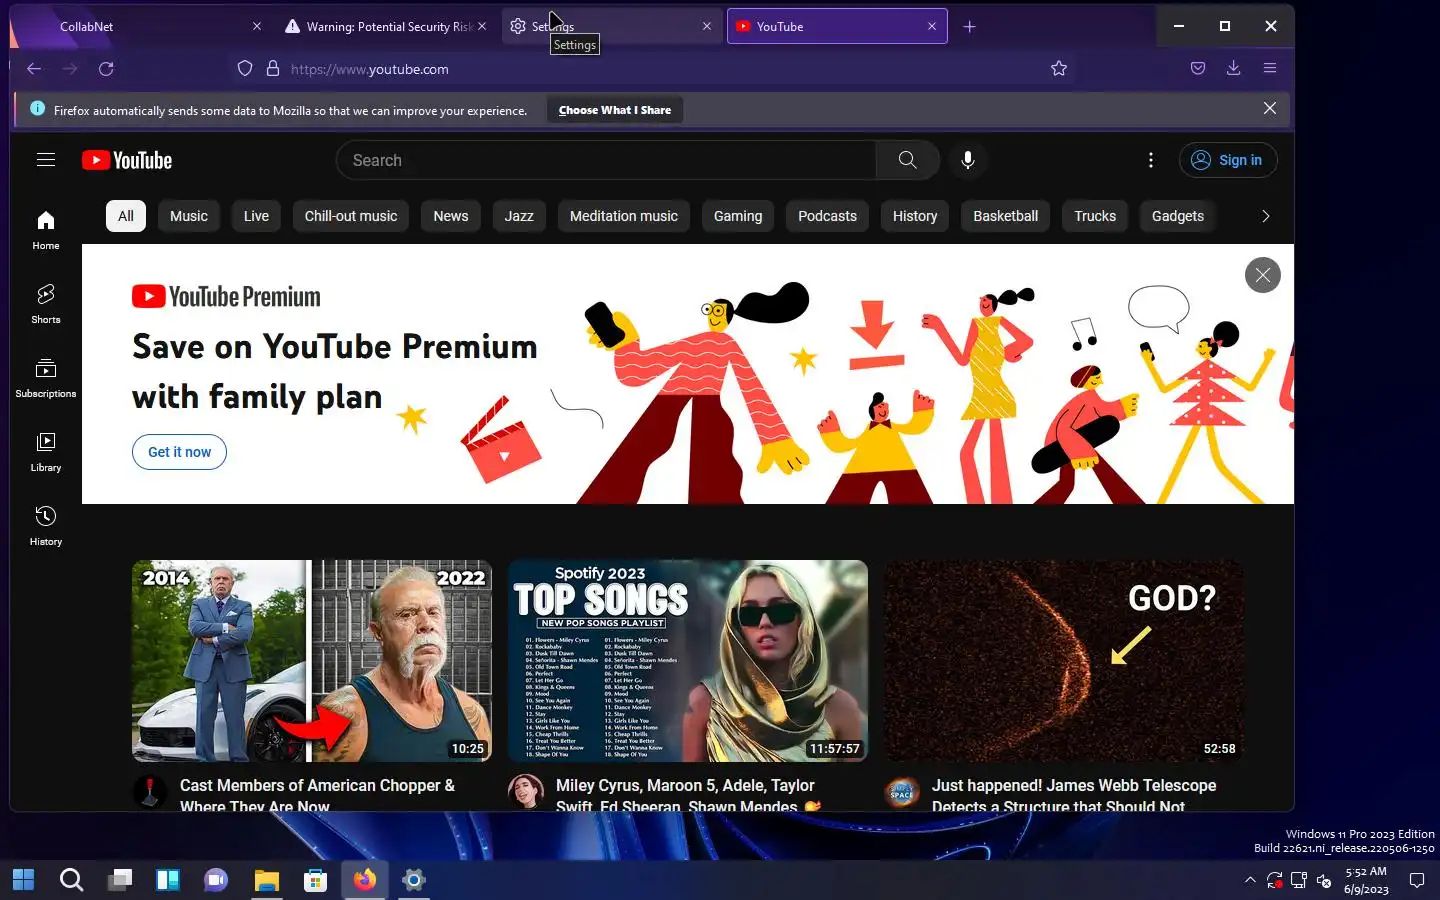This screenshot has width=1440, height=900.
Task: Open the Cast Members of American Chopper title
Action: (317, 795)
